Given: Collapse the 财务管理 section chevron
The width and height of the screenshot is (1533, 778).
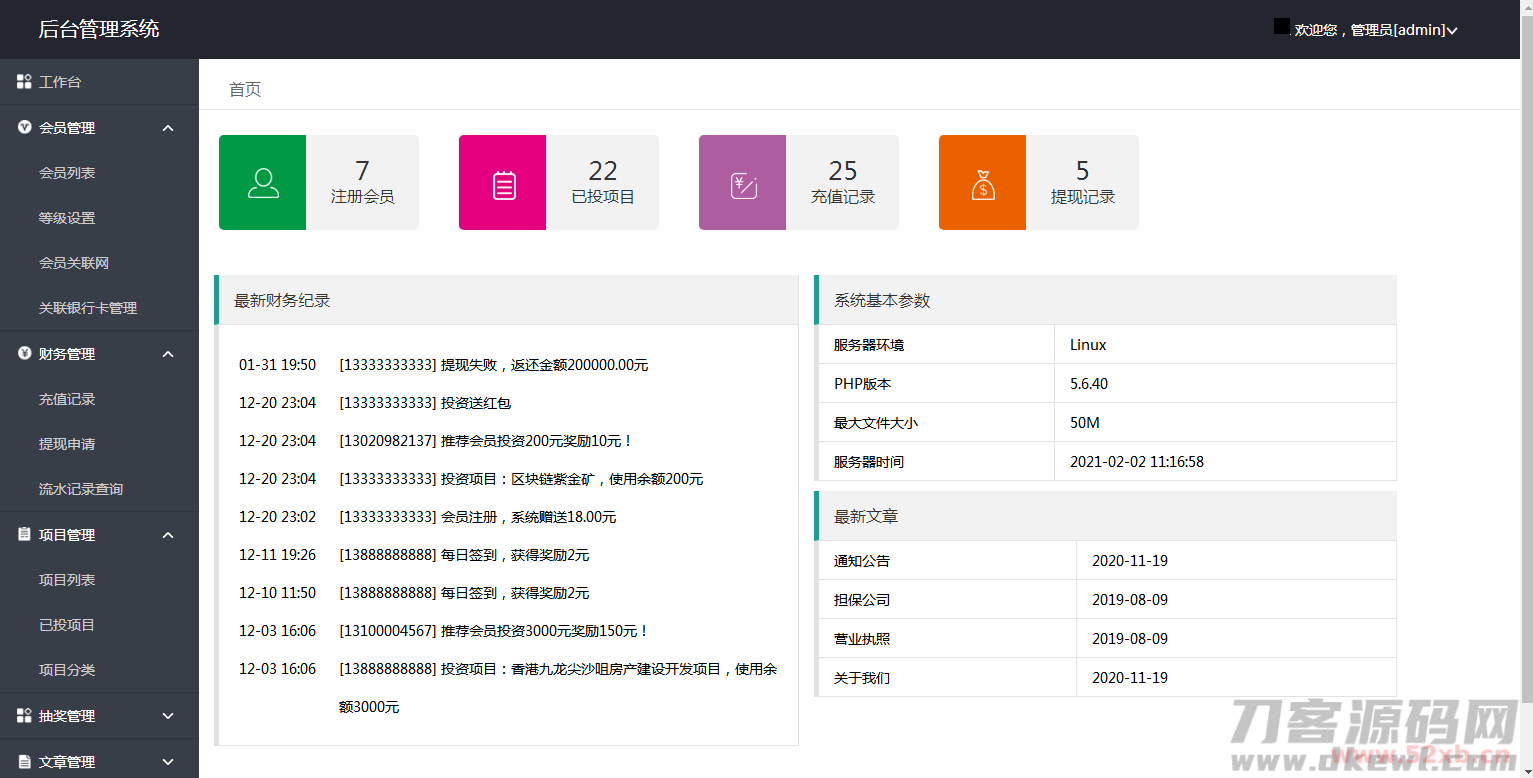Looking at the screenshot, I should pyautogui.click(x=168, y=354).
